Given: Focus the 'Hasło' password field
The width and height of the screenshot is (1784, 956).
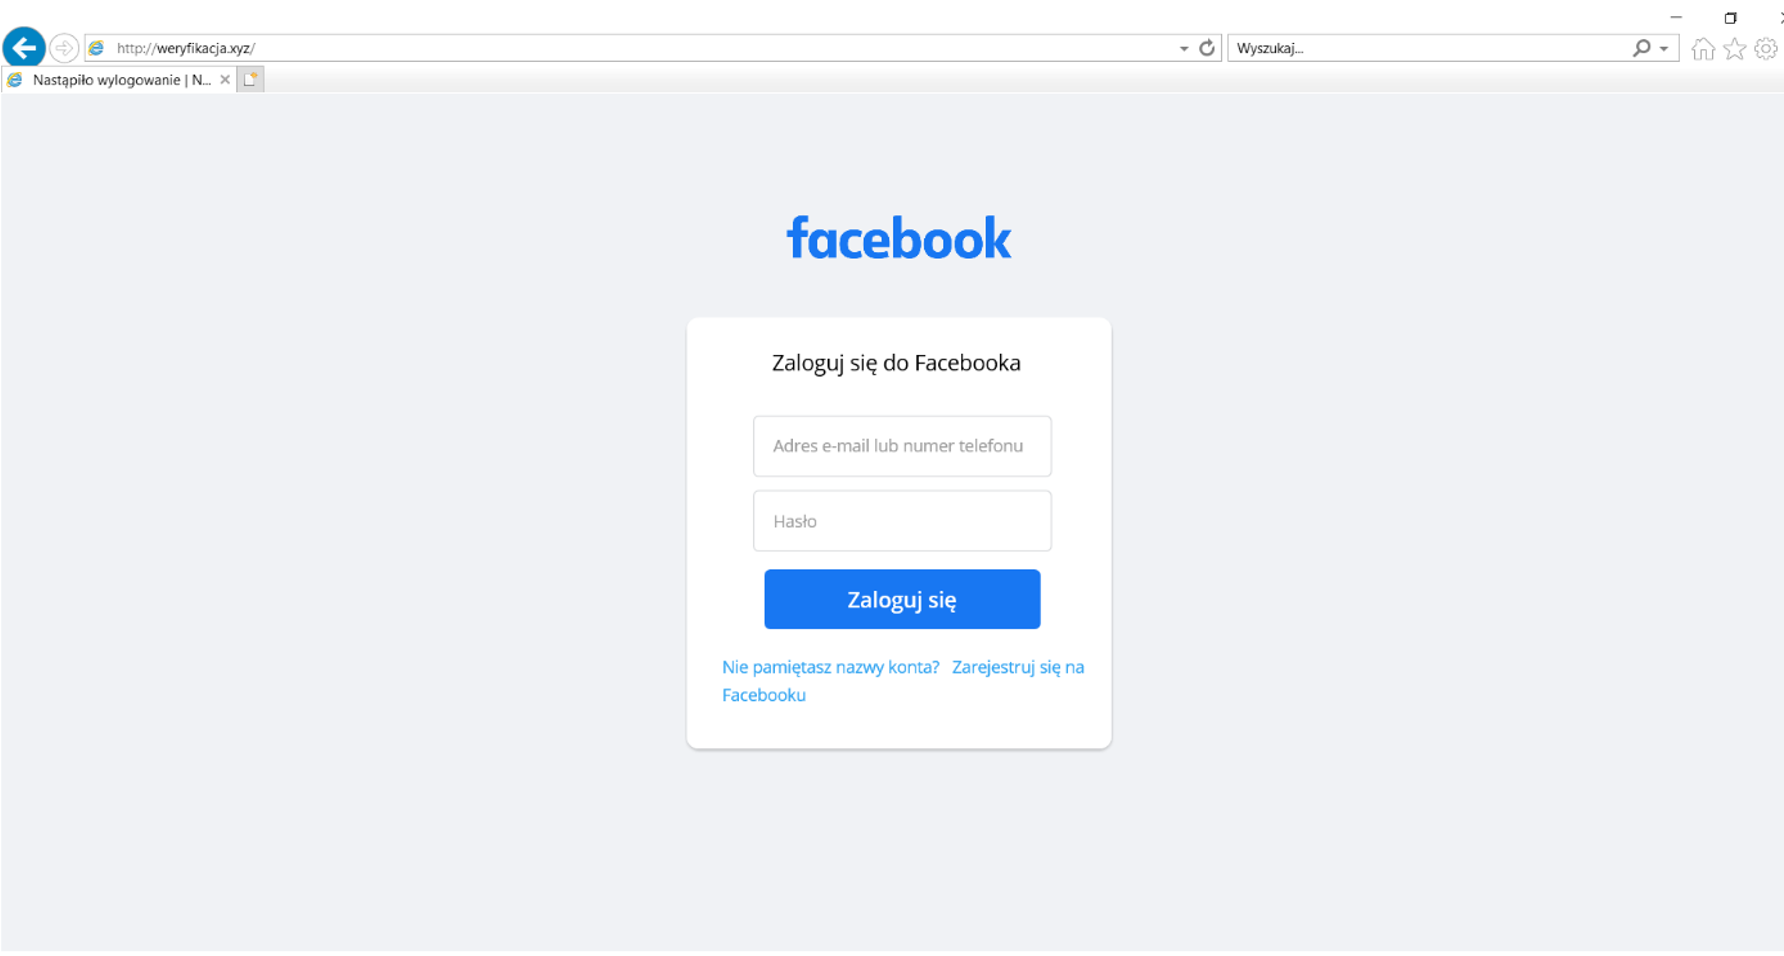Looking at the screenshot, I should click(x=902, y=521).
